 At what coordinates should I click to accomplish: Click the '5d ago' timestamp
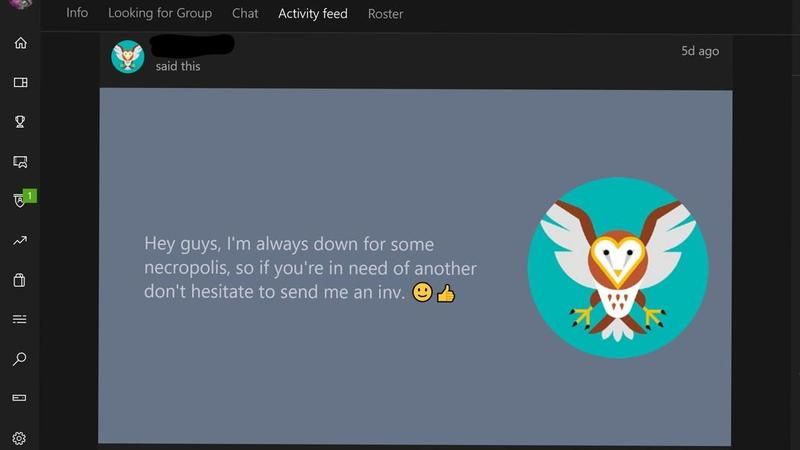click(700, 51)
